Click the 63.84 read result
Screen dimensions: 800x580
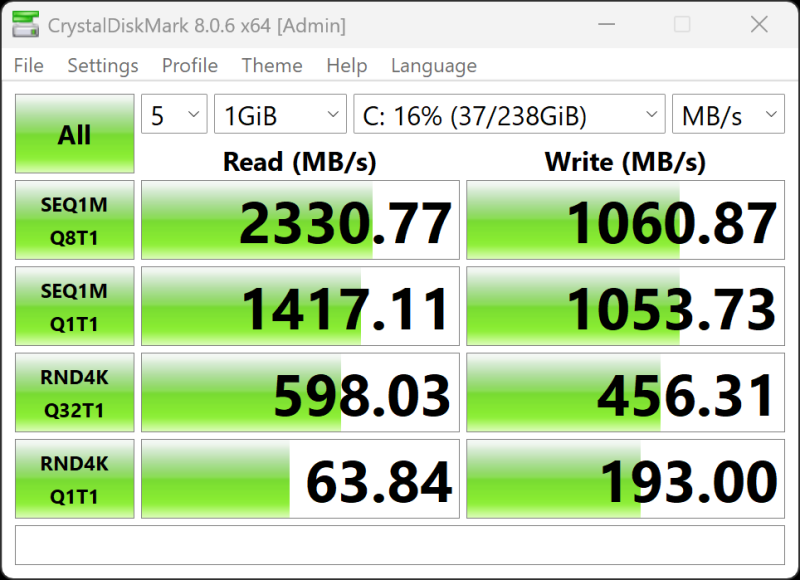300,478
